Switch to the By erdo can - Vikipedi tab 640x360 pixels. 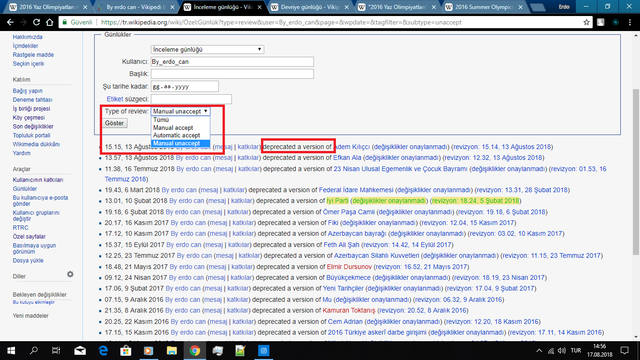pos(135,7)
